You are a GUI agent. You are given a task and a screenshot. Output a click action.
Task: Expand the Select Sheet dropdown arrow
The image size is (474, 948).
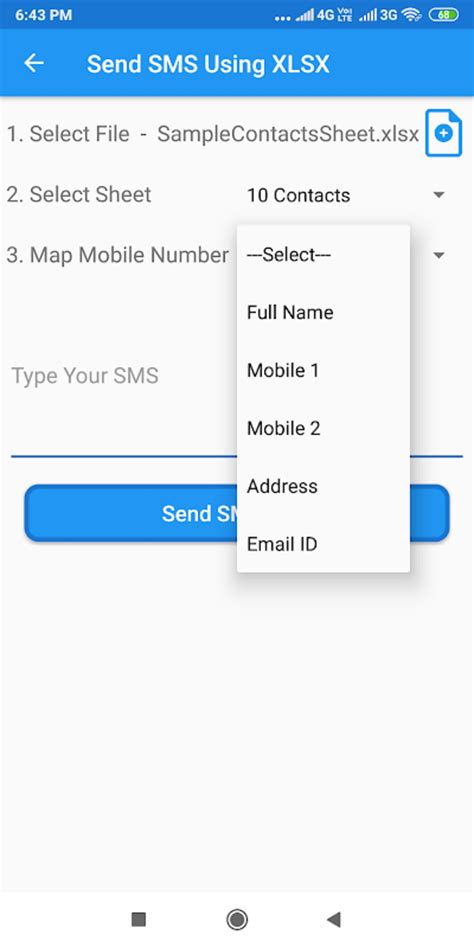click(x=440, y=195)
